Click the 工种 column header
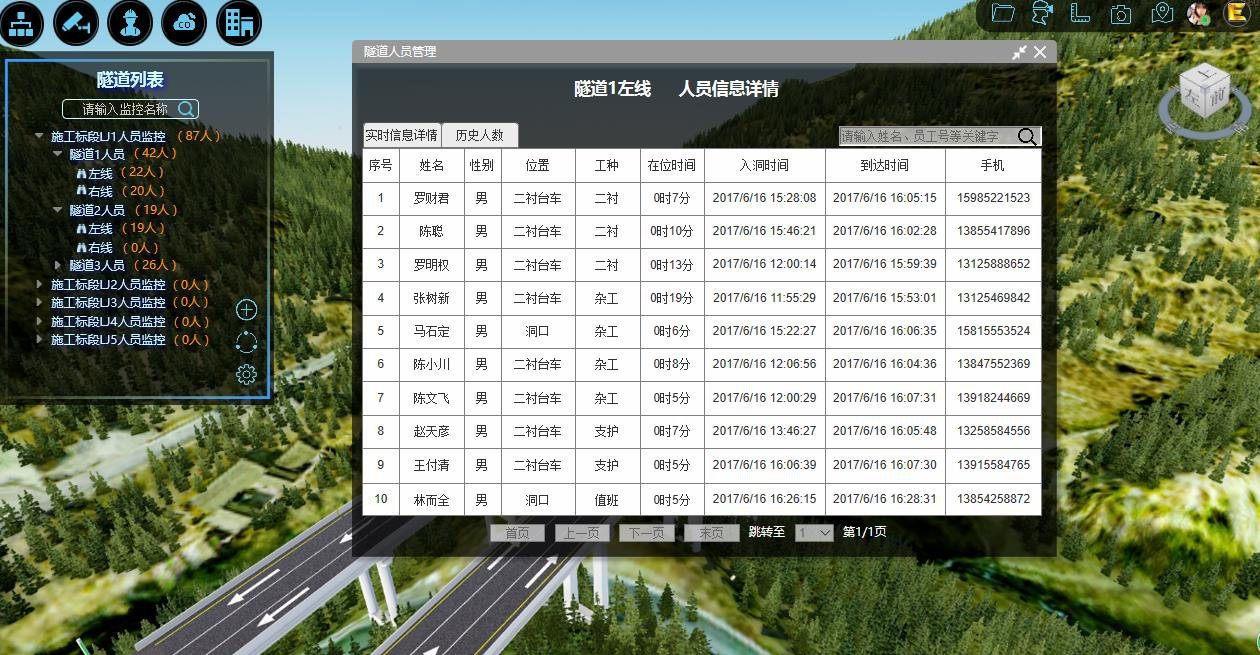This screenshot has width=1260, height=655. tap(607, 165)
